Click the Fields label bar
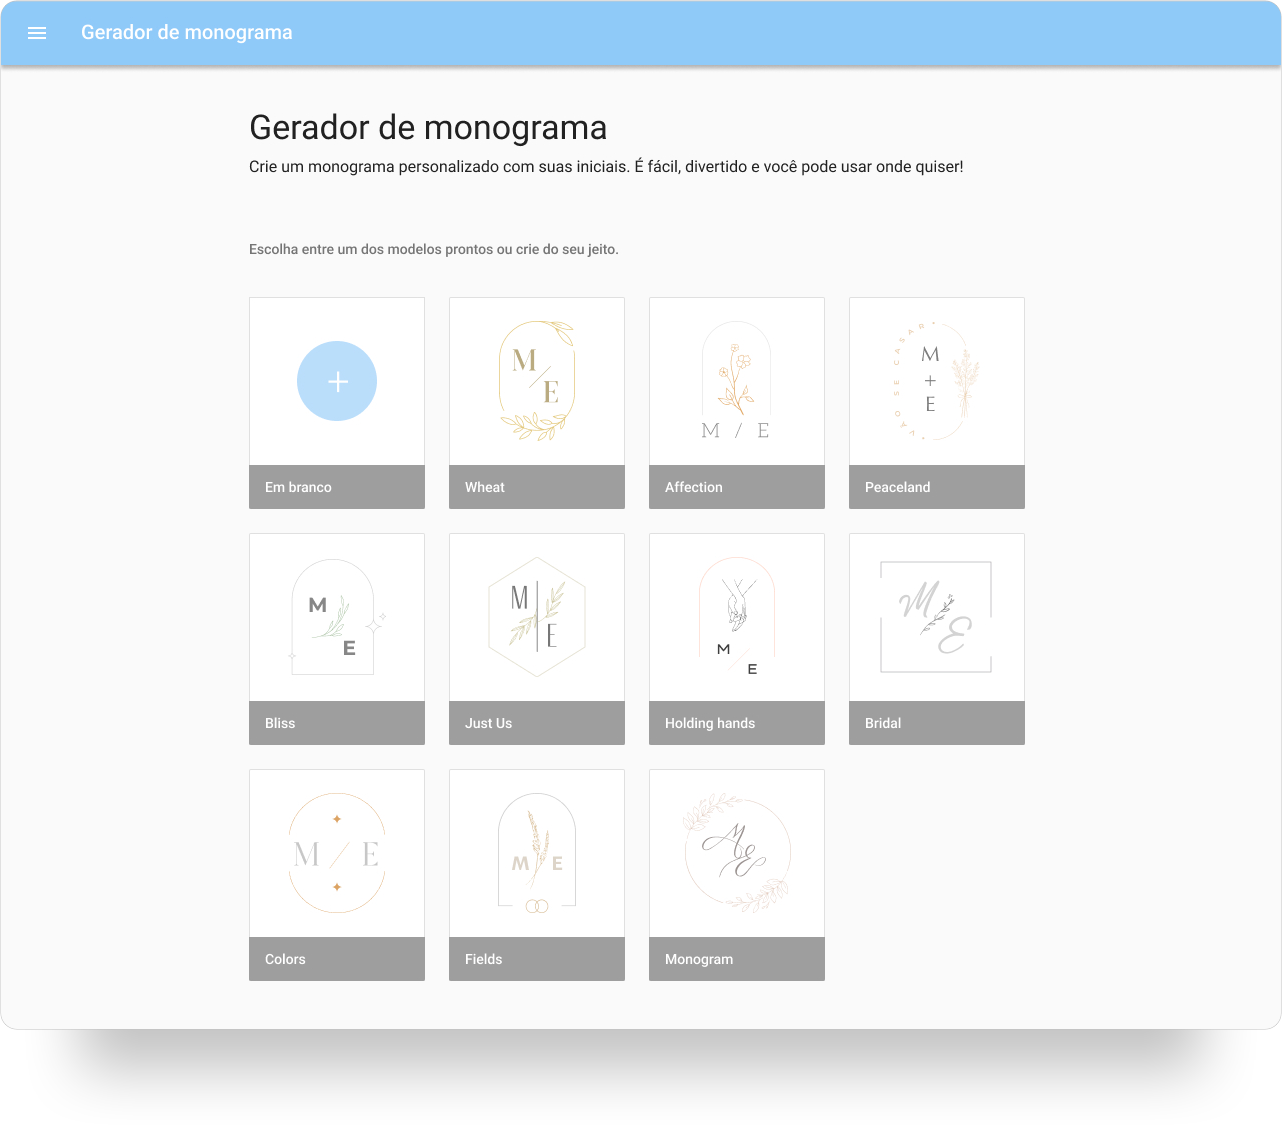Image resolution: width=1282 pixels, height=1130 pixels. tap(536, 959)
